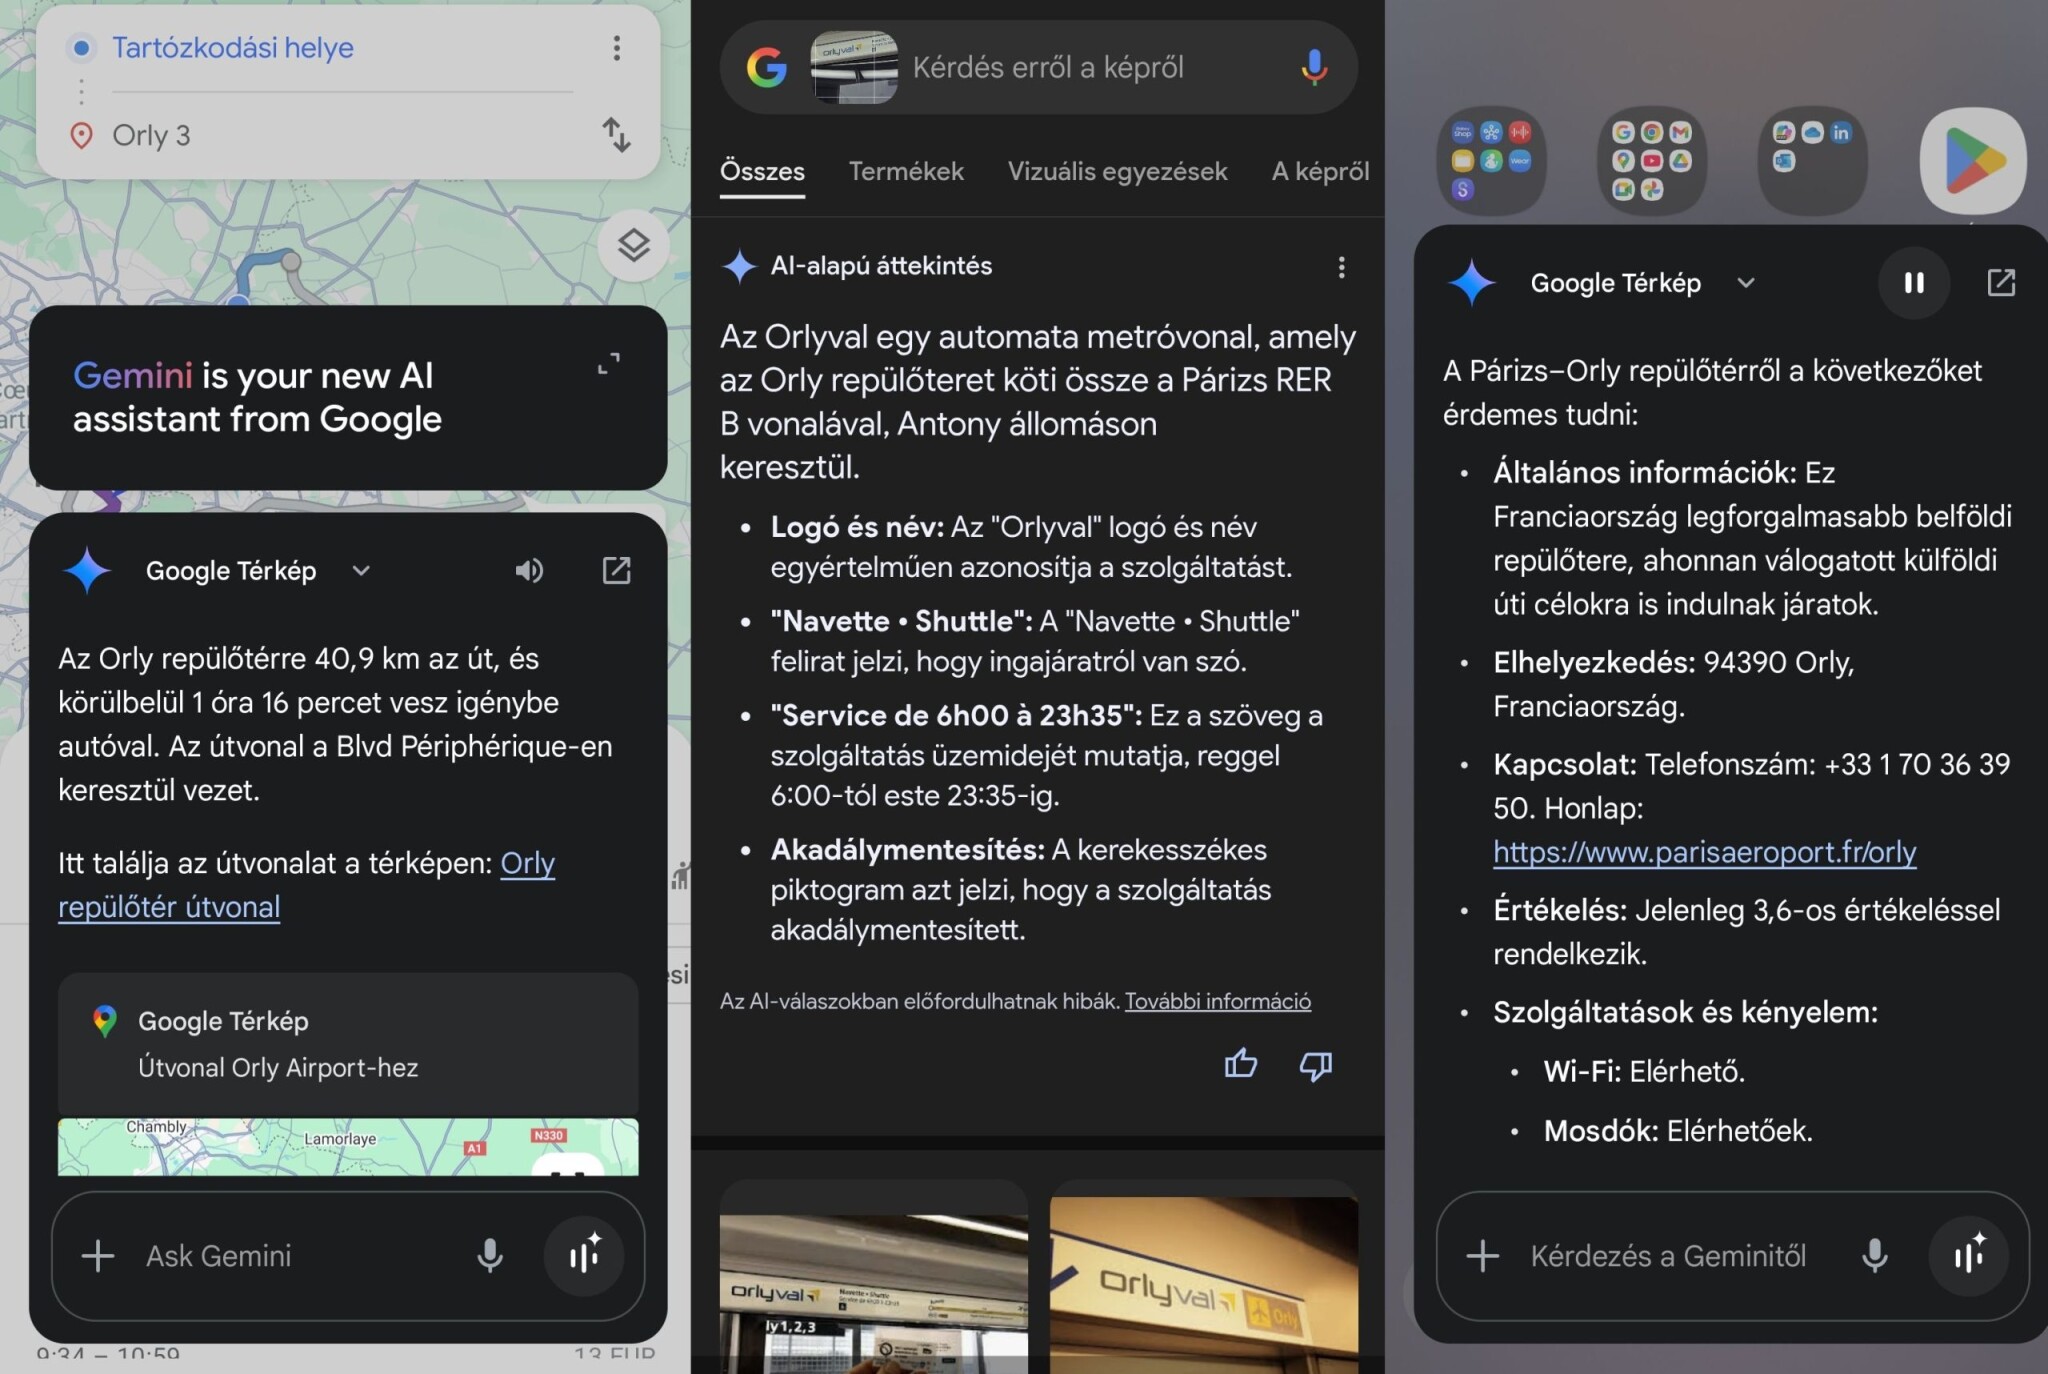Open the parisaeroport.fr/orly link
The image size is (2048, 1374).
(1704, 852)
